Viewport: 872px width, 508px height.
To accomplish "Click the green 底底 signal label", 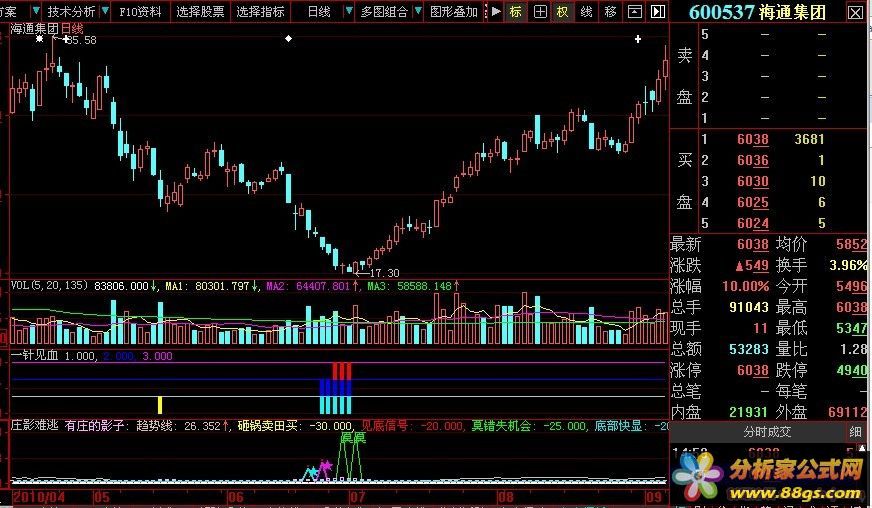I will pos(353,438).
